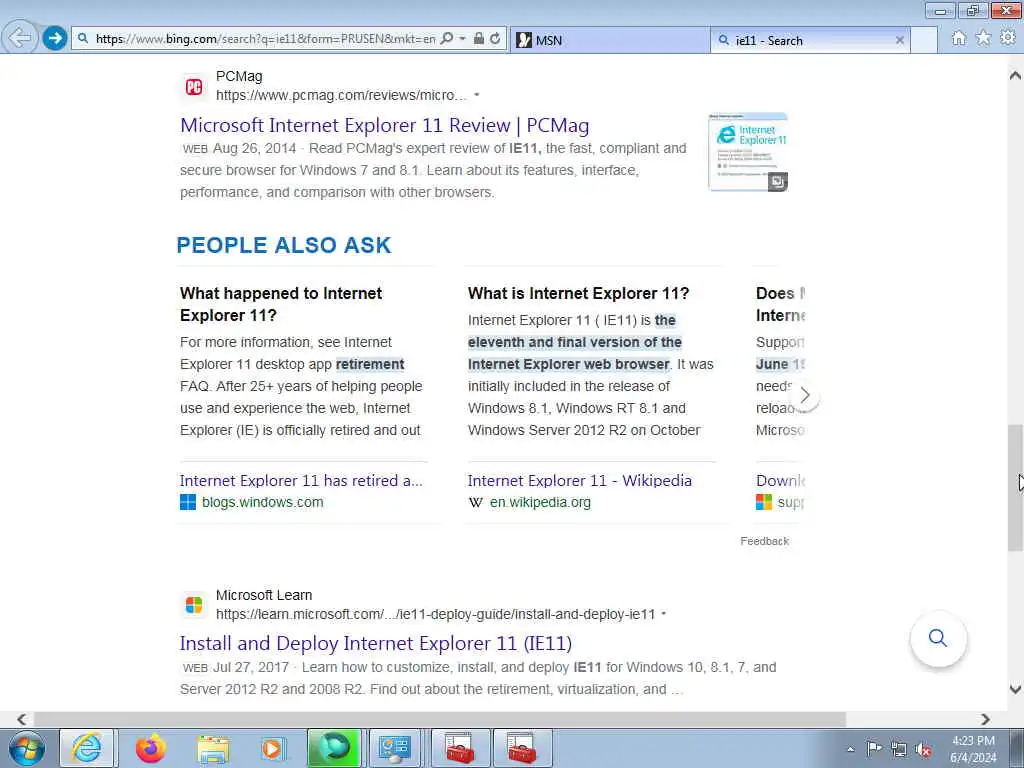Click the horizontal scrollbar right arrow
Viewport: 1024px width, 768px height.
click(985, 719)
